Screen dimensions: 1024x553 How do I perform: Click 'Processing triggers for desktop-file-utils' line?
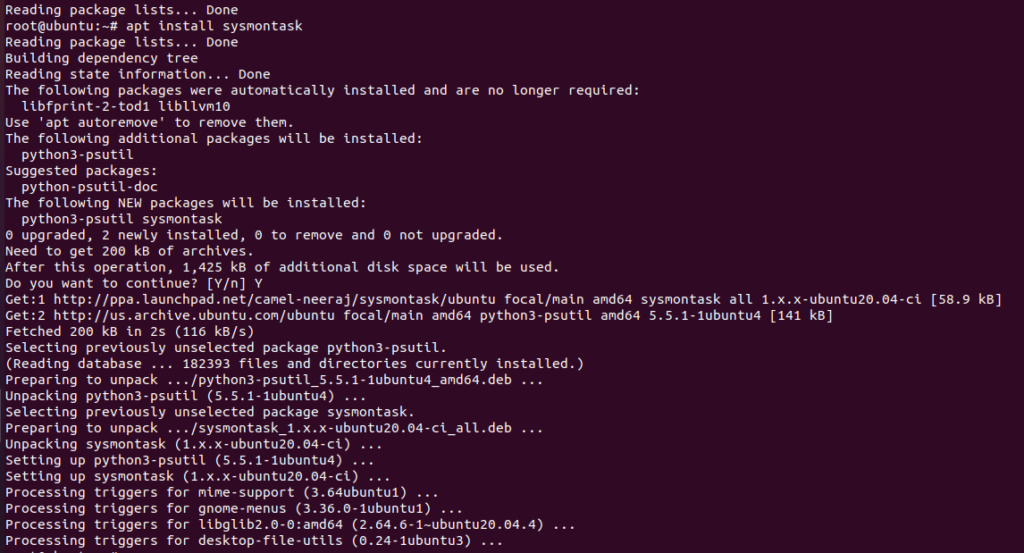[254, 541]
